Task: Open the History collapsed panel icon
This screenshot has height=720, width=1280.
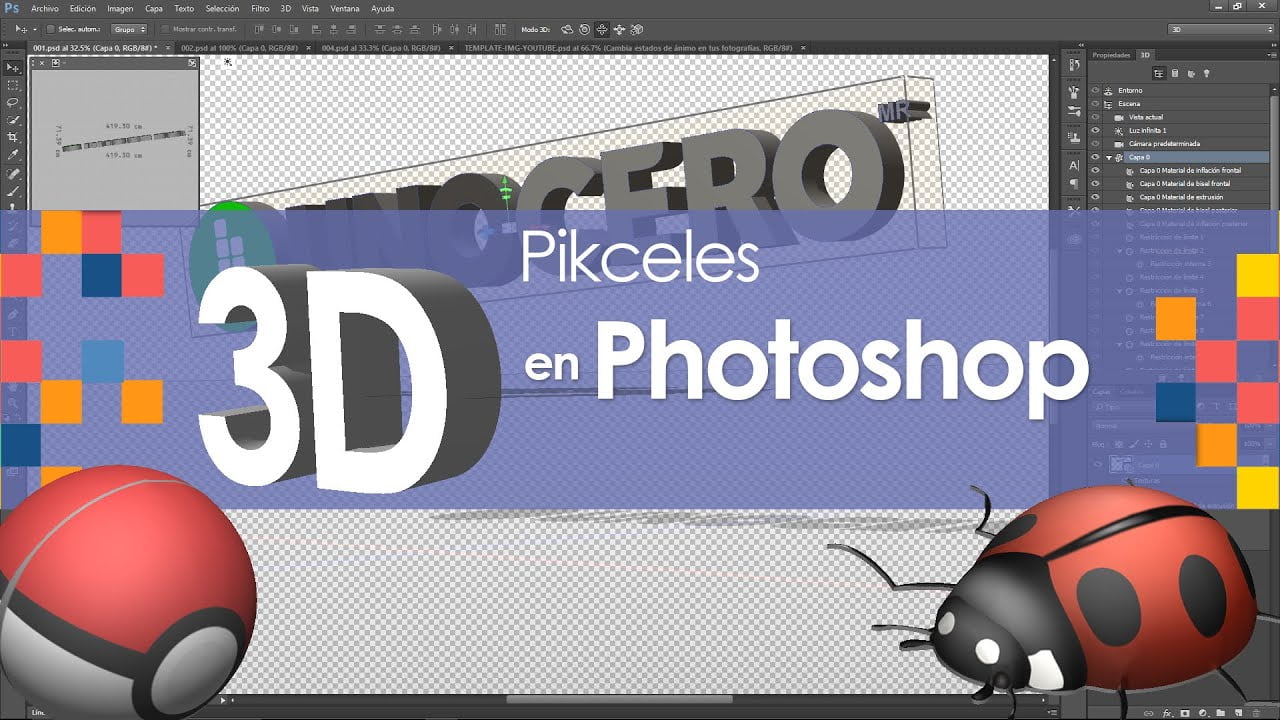Action: (1074, 67)
